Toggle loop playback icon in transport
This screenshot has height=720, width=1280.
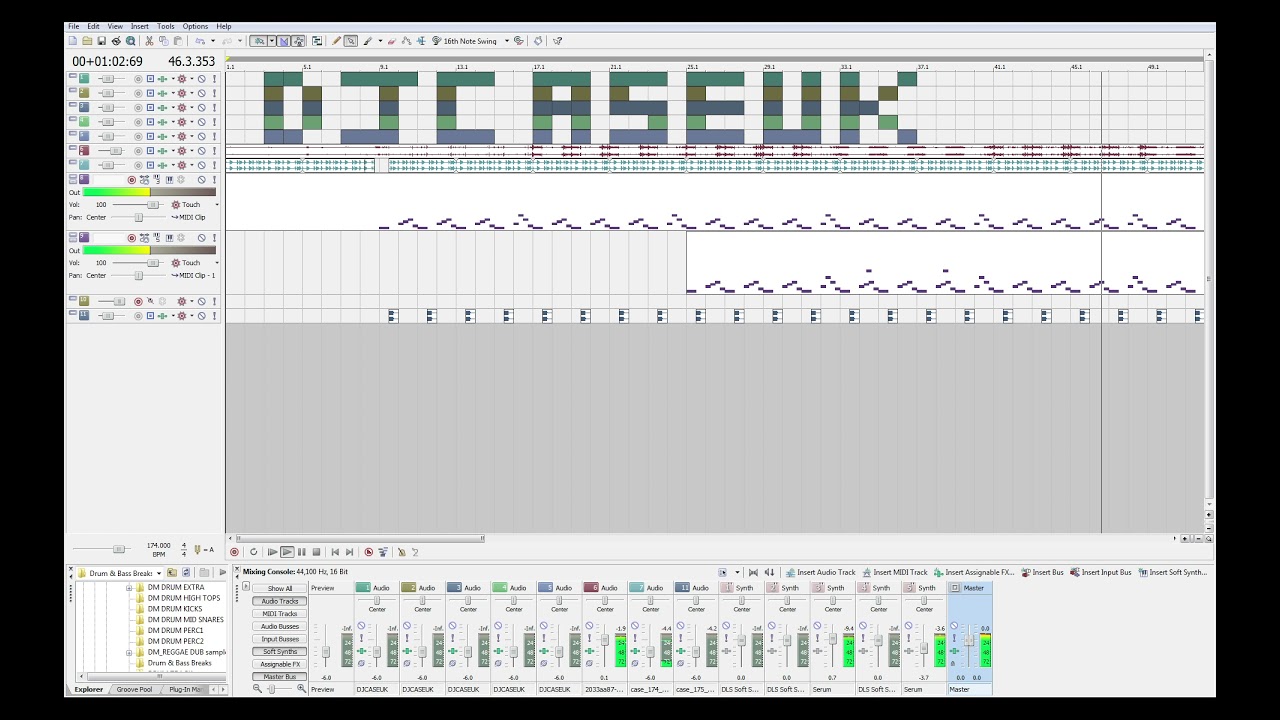(x=254, y=552)
